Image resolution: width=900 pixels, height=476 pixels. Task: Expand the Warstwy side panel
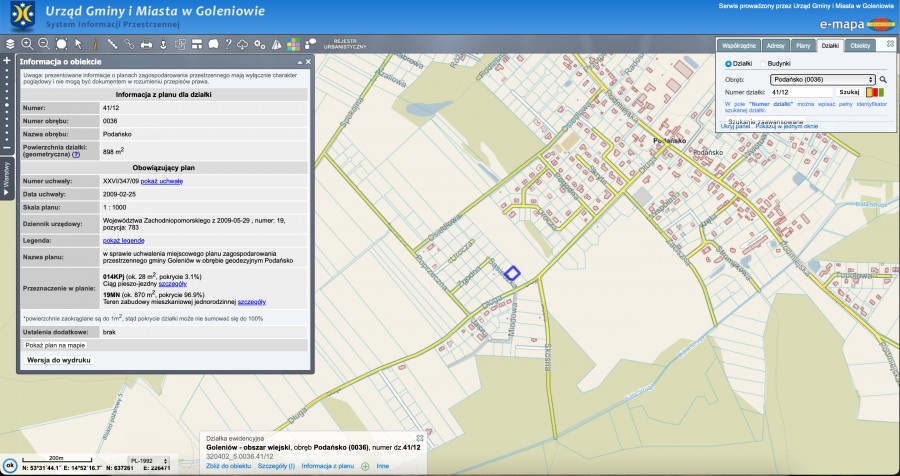click(6, 178)
